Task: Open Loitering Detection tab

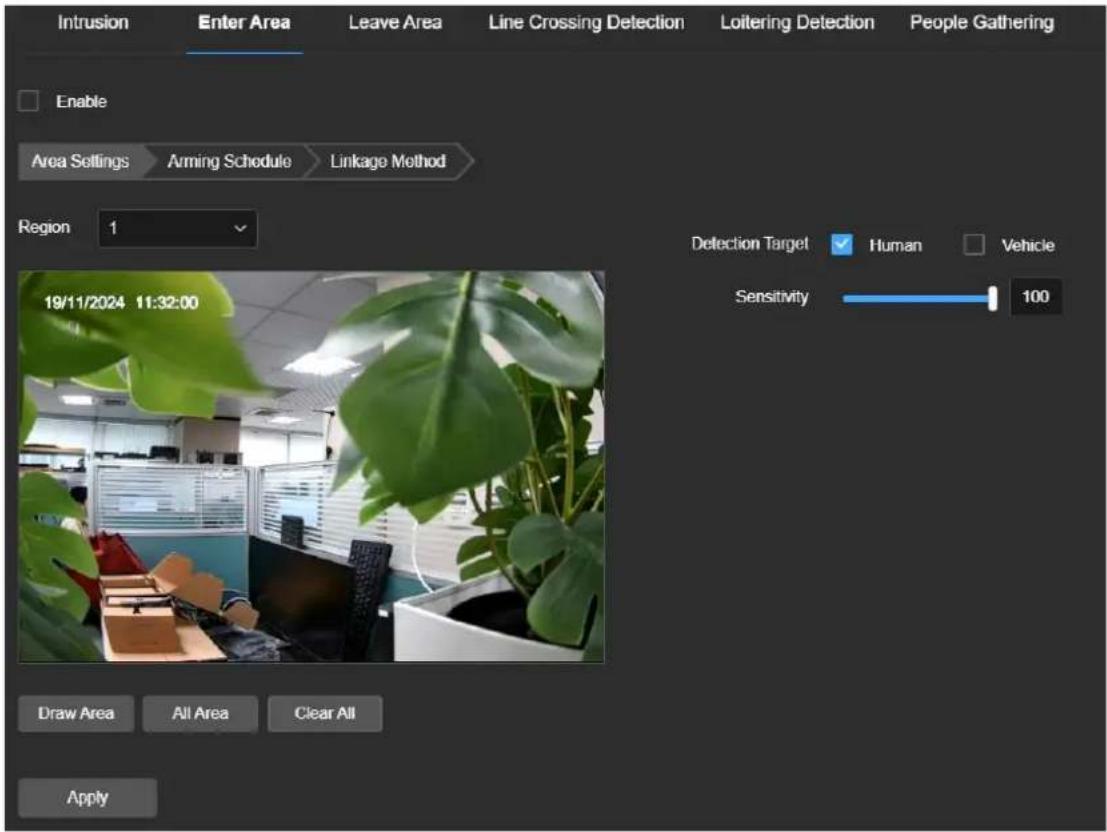Action: click(797, 23)
